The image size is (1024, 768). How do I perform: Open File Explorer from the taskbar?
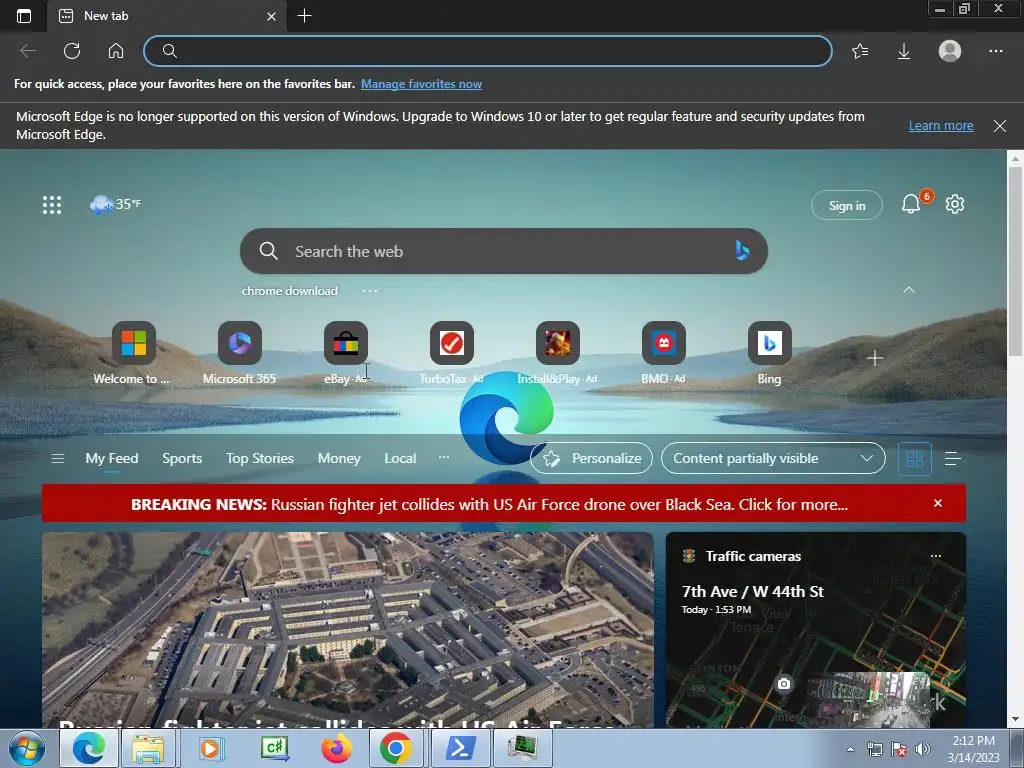point(148,748)
